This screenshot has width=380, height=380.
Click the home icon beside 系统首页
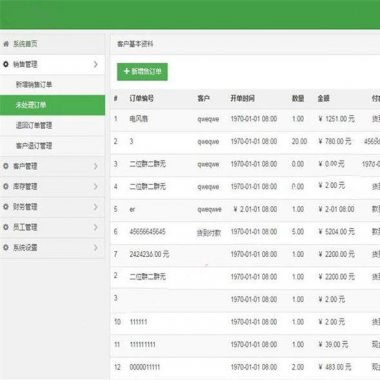tap(6, 44)
